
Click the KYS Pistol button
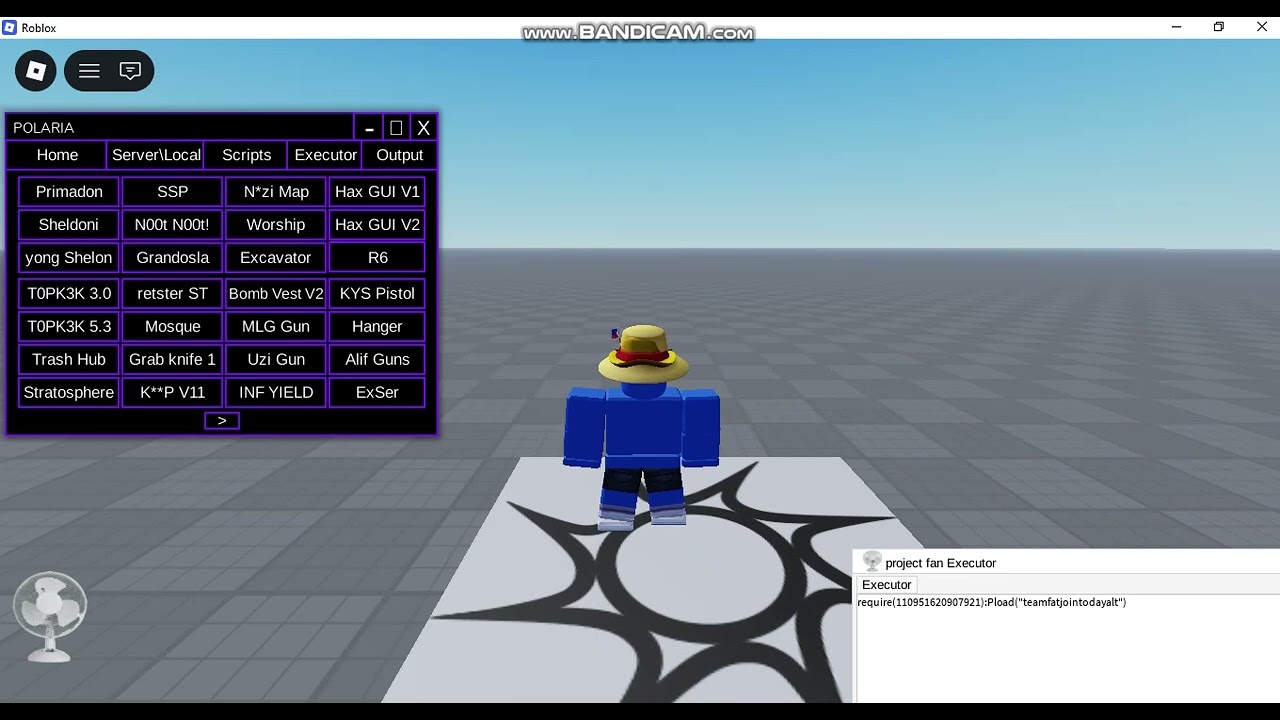377,294
